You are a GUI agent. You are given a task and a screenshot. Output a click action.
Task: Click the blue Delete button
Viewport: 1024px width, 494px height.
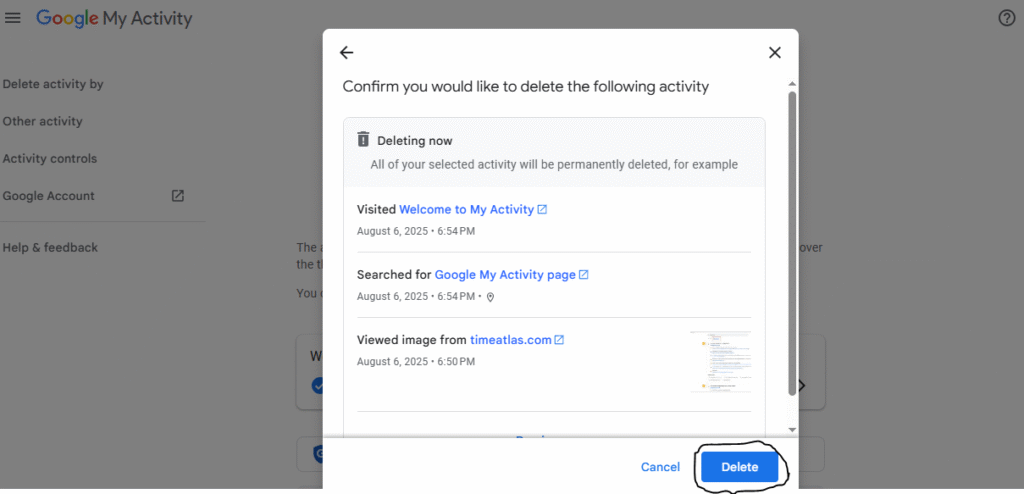[x=739, y=467]
